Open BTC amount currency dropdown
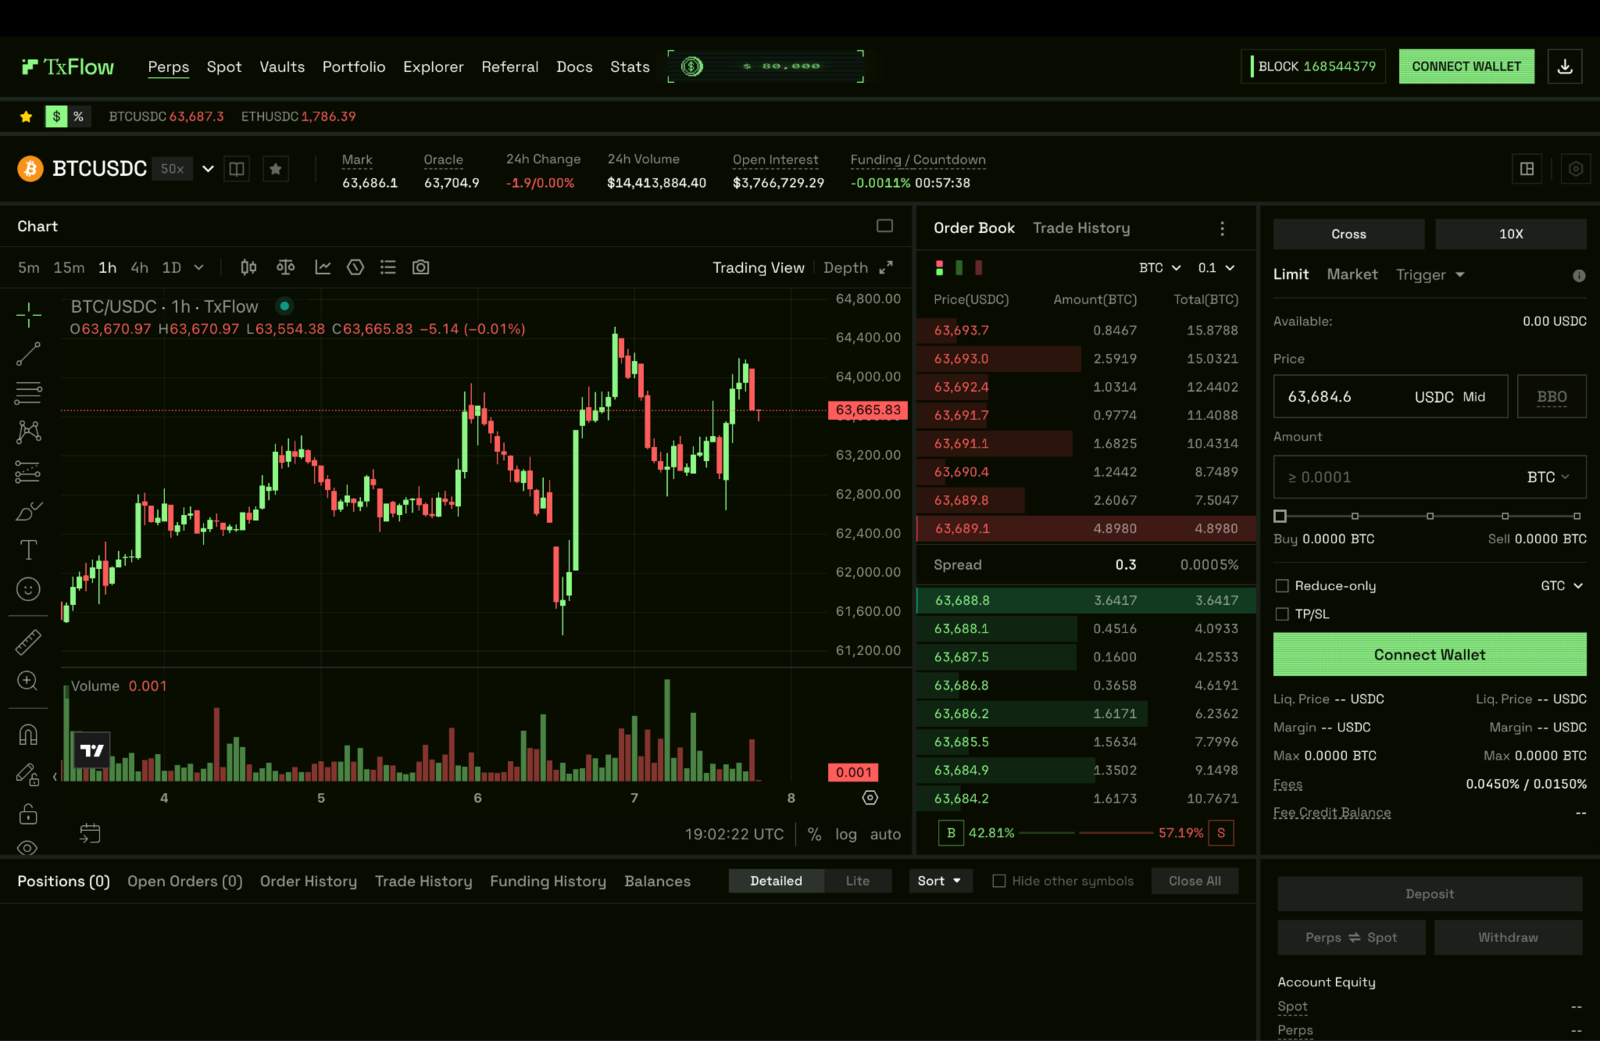Screen dimensions: 1600x1041 tap(1548, 477)
